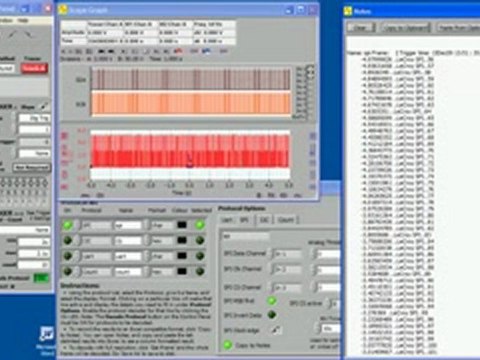This screenshot has width=480, height=360.
Task: Open the colour swatch in the Count row
Action: pos(182,271)
